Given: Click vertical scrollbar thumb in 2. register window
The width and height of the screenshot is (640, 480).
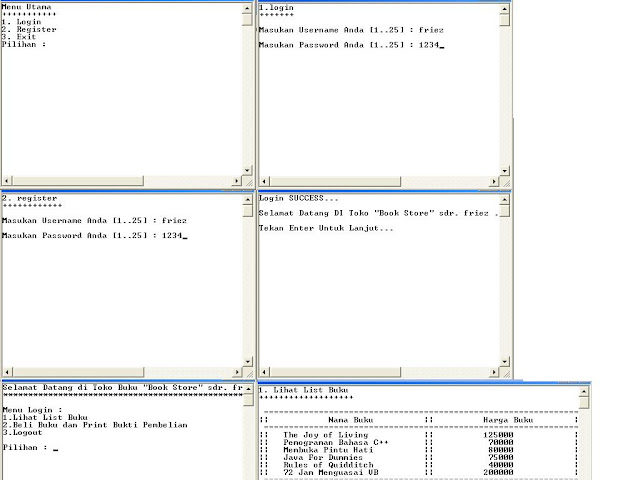Looking at the screenshot, I should pos(248,211).
